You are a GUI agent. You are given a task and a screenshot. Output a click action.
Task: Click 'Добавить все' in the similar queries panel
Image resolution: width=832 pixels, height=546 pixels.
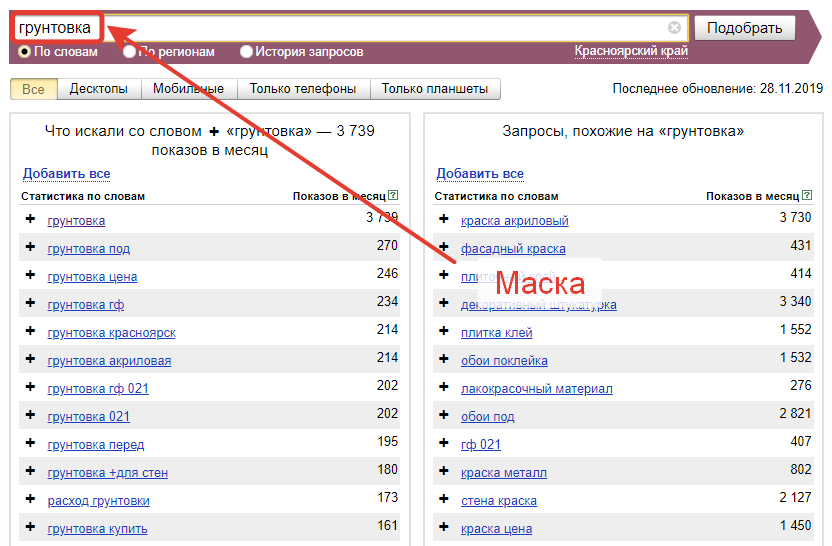pos(480,174)
